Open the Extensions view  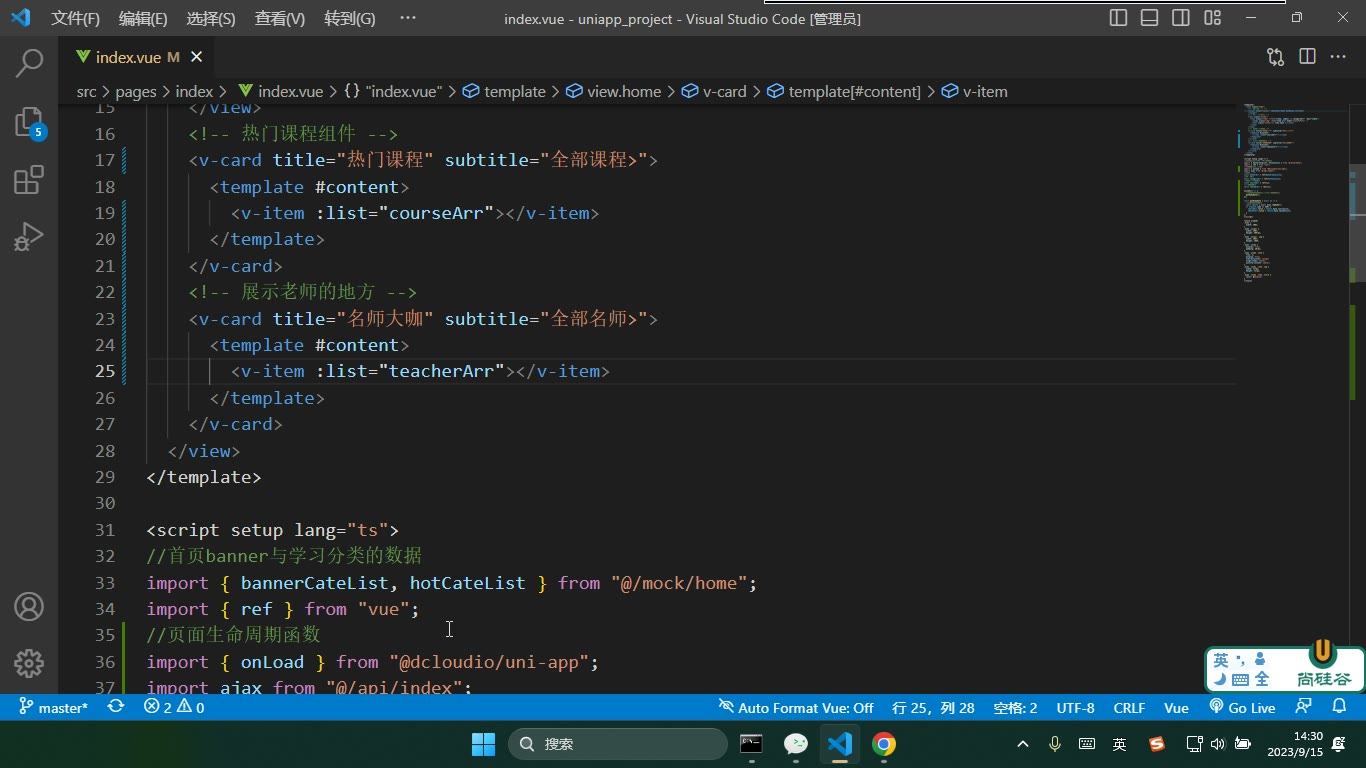coord(29,180)
